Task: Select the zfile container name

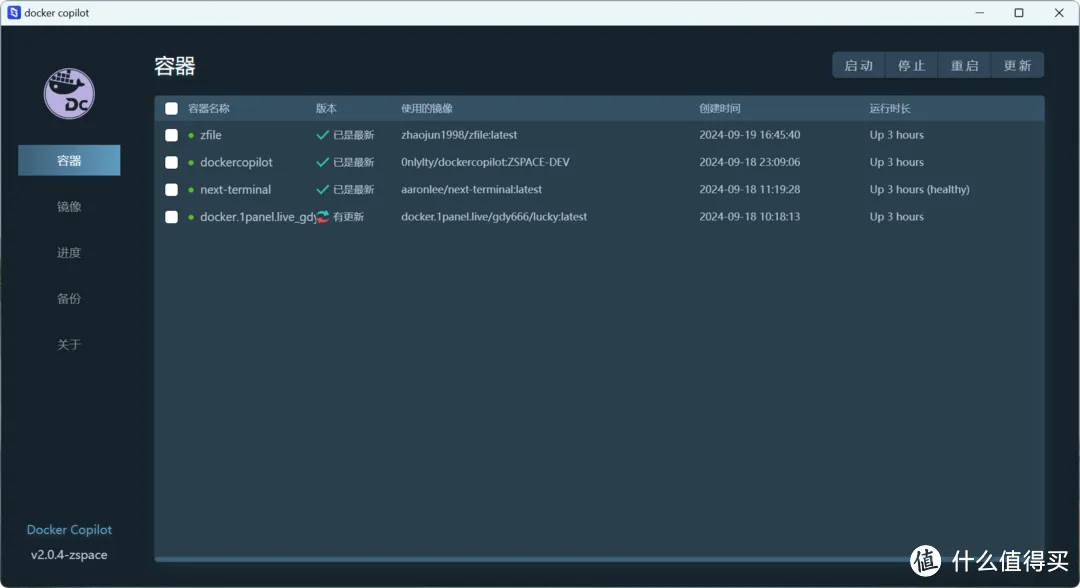Action: (x=211, y=135)
